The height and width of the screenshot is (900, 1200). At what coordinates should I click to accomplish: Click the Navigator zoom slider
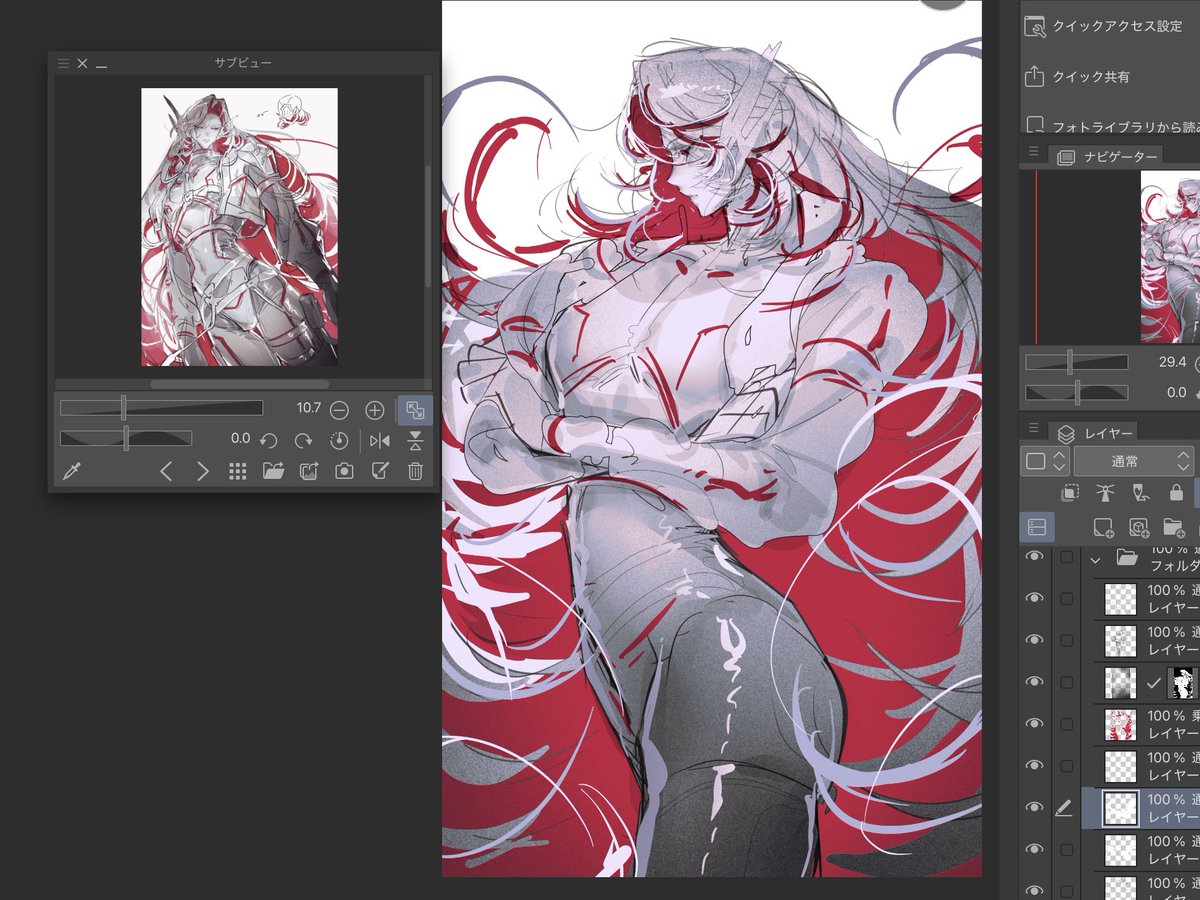click(1076, 362)
